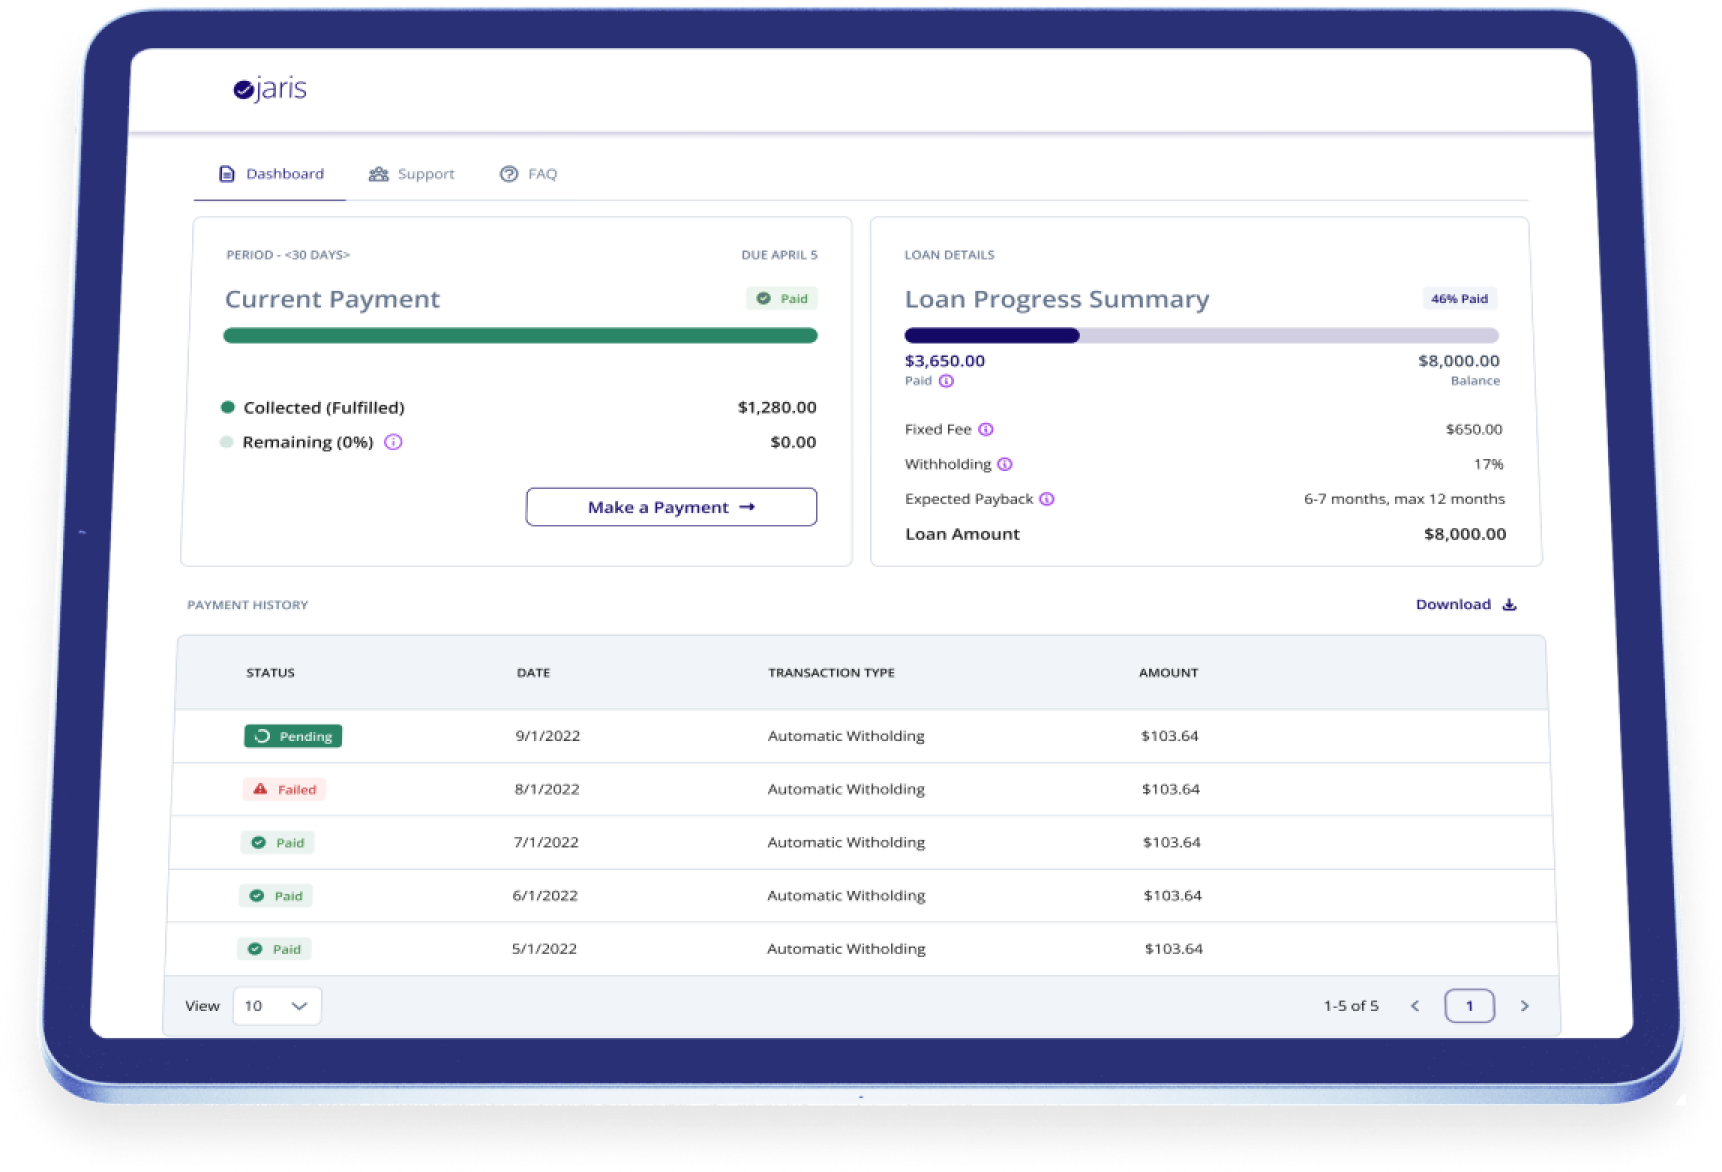Viewport: 1722px width, 1172px height.
Task: Open the FAQ section
Action: (543, 173)
